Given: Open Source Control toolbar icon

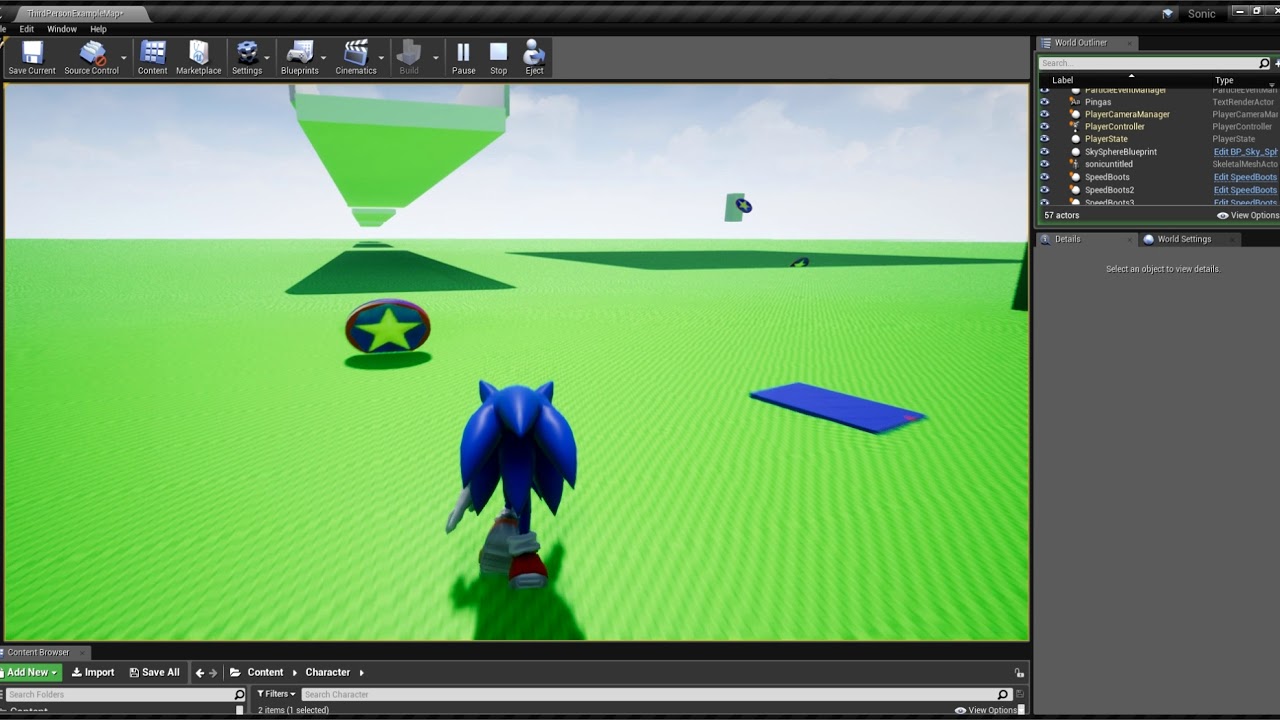Looking at the screenshot, I should click(x=91, y=58).
